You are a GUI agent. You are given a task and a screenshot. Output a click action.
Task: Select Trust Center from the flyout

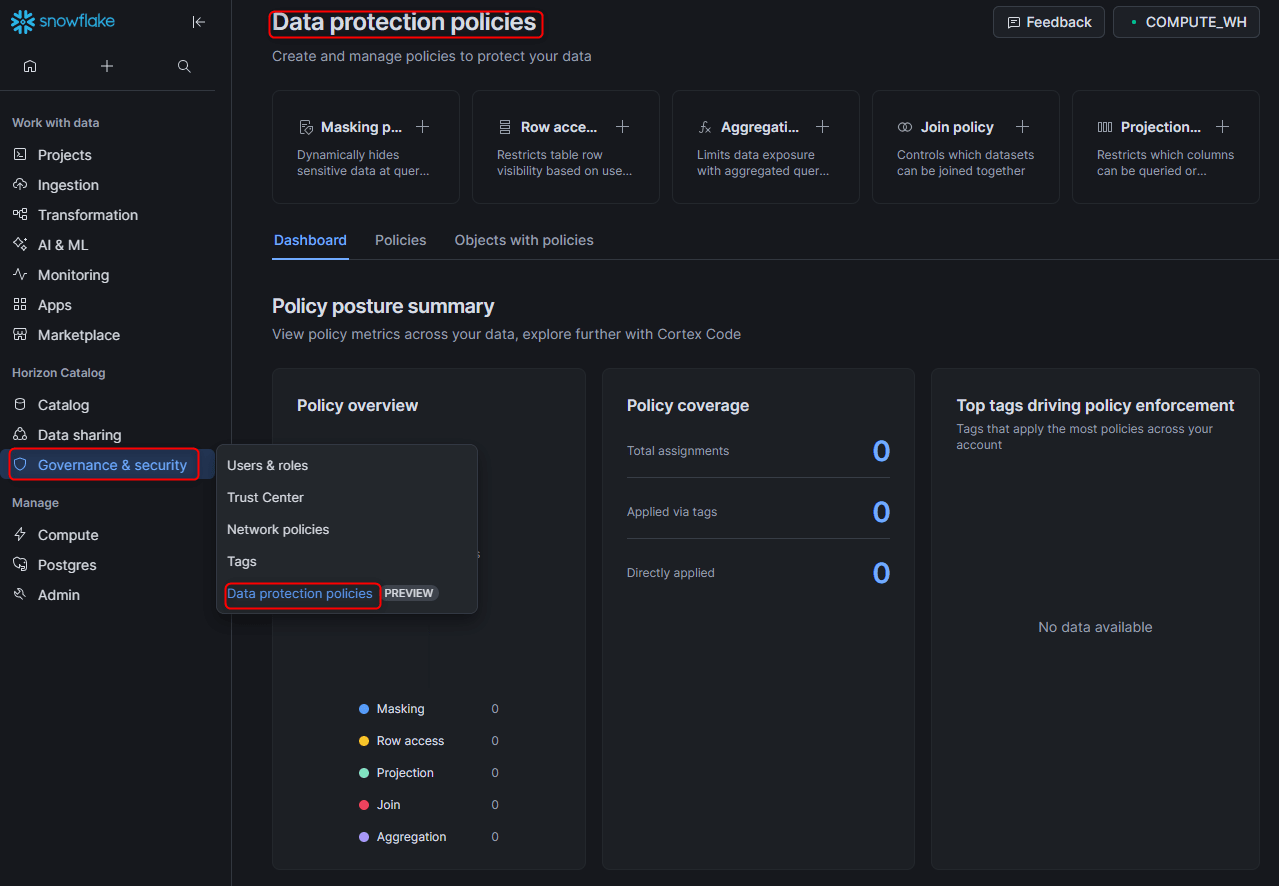(x=265, y=498)
